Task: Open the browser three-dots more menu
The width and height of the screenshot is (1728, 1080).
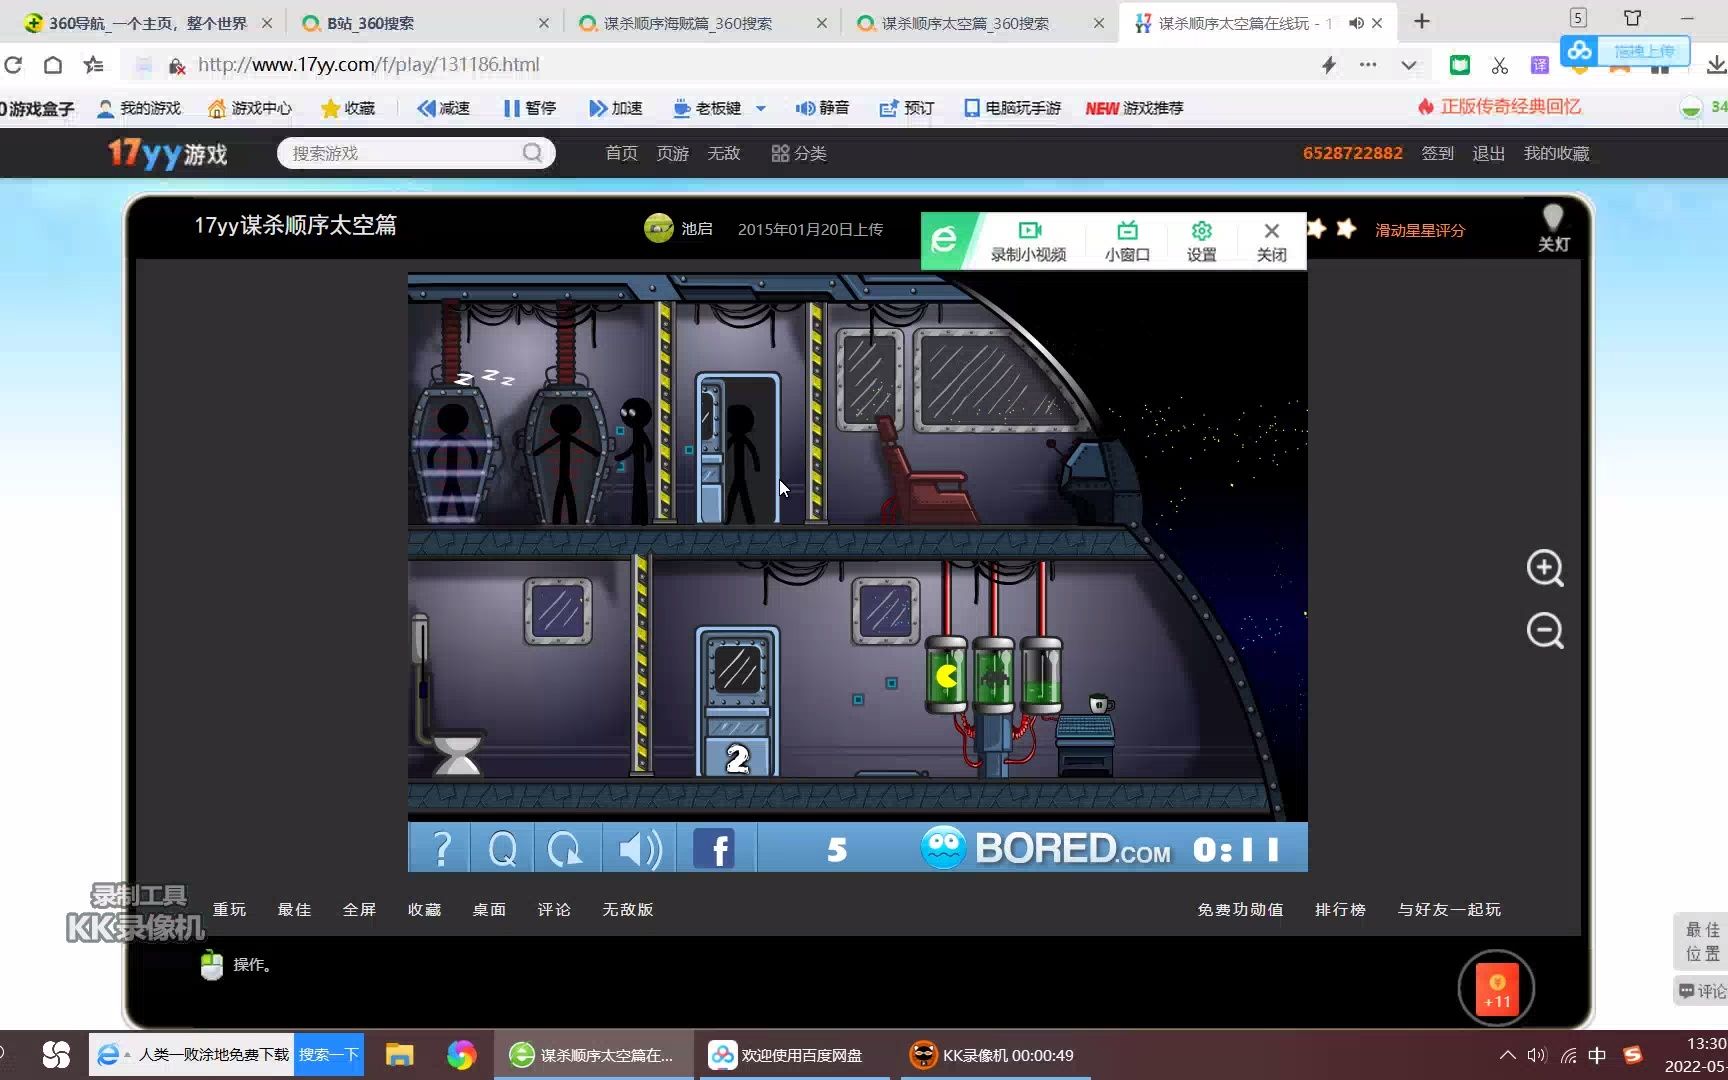Action: pos(1368,65)
